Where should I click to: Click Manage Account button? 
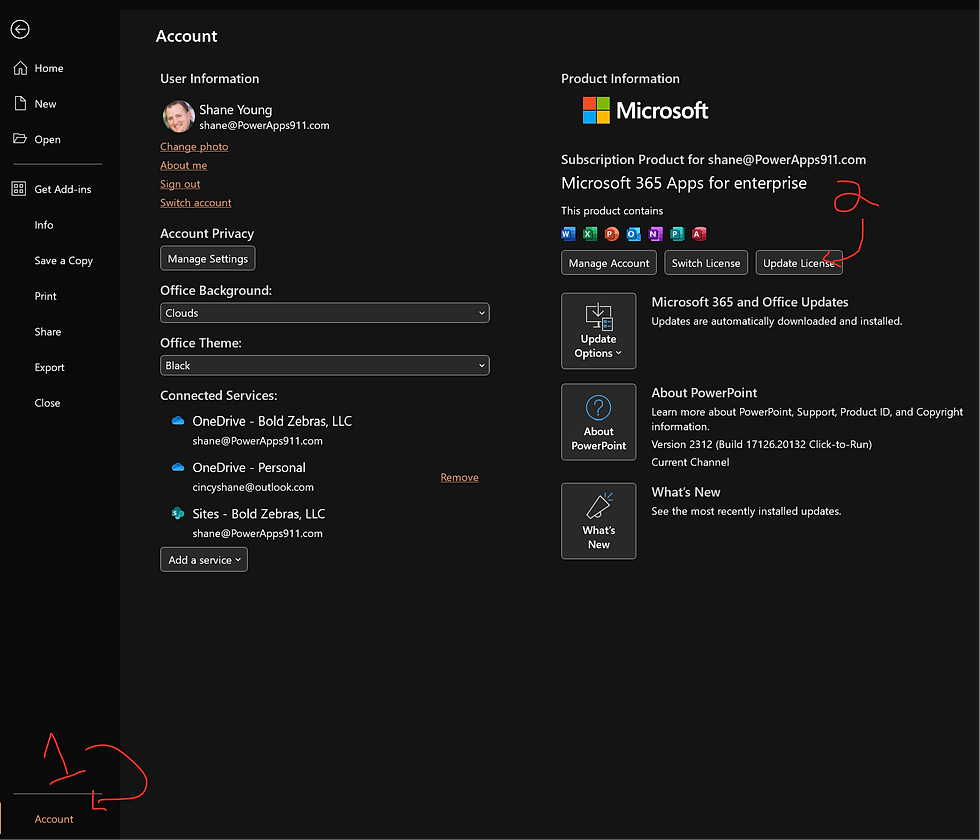(609, 263)
